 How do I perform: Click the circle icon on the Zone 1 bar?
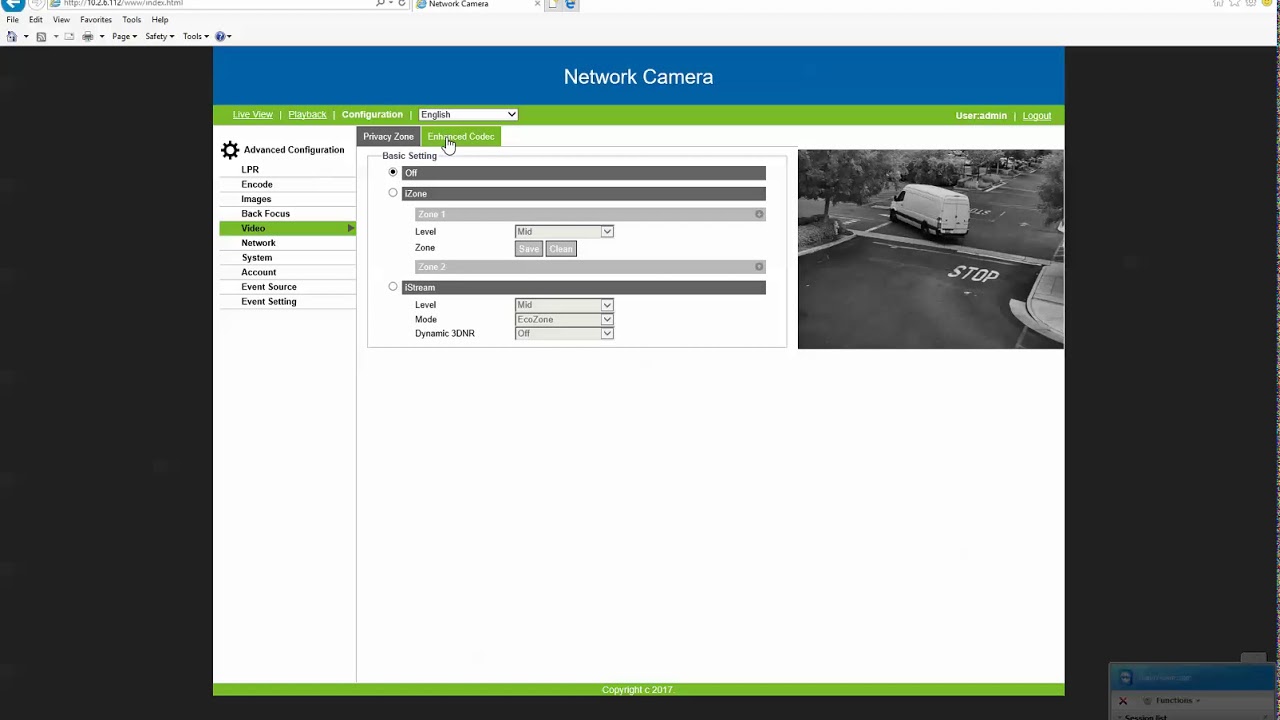pyautogui.click(x=759, y=214)
